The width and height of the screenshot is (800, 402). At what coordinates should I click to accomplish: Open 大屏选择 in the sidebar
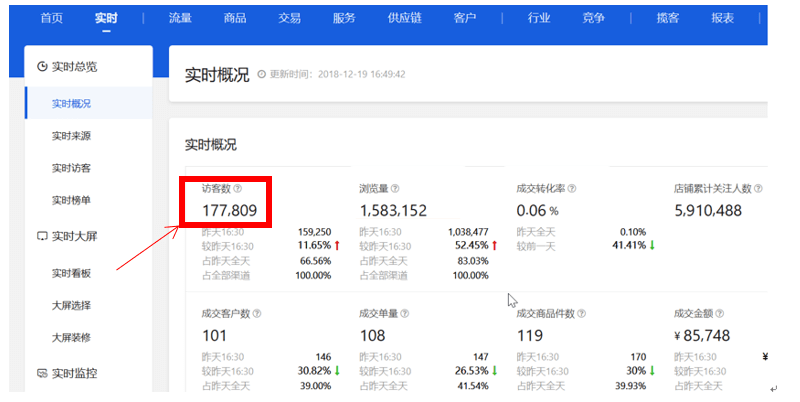71,305
